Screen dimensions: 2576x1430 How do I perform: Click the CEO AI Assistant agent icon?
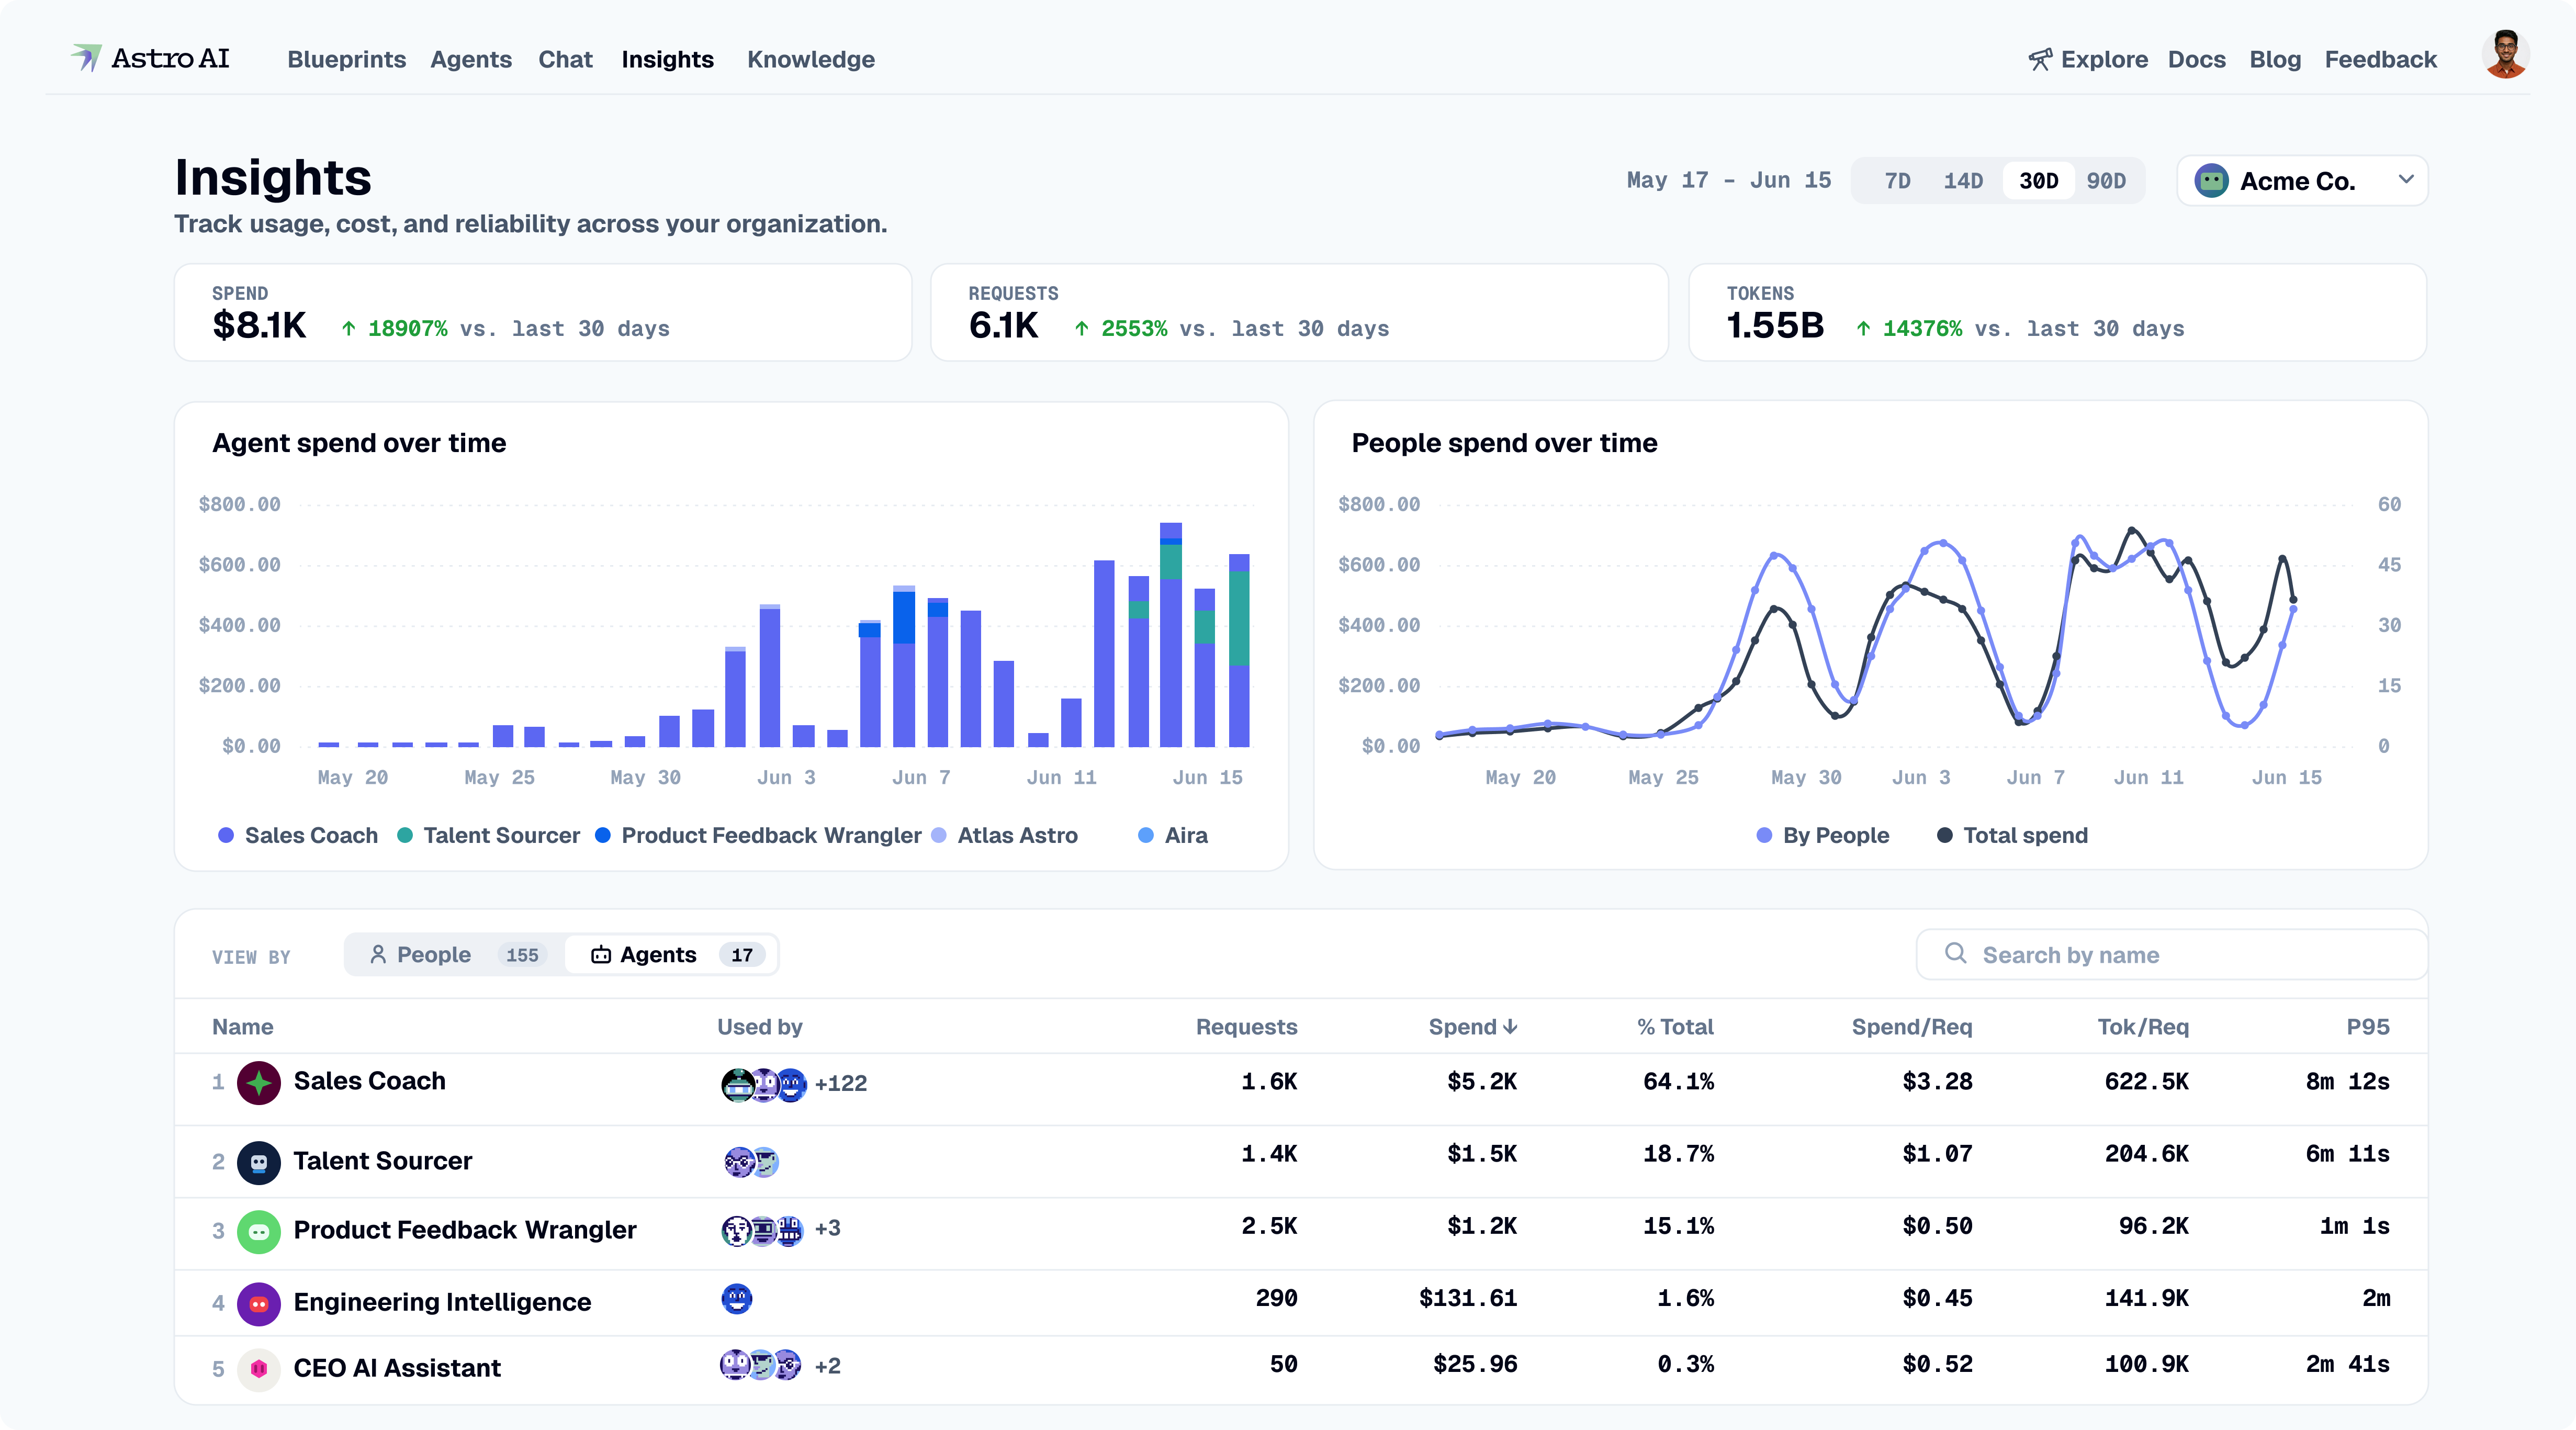pos(259,1369)
